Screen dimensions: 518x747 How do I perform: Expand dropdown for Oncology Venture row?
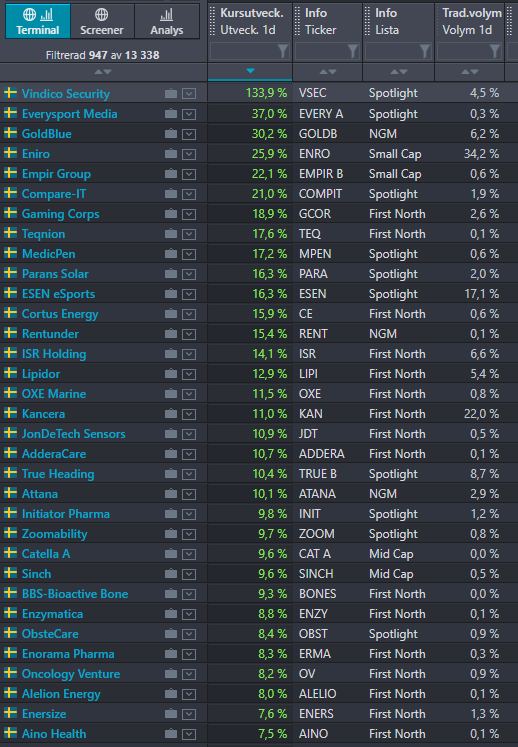pyautogui.click(x=189, y=674)
